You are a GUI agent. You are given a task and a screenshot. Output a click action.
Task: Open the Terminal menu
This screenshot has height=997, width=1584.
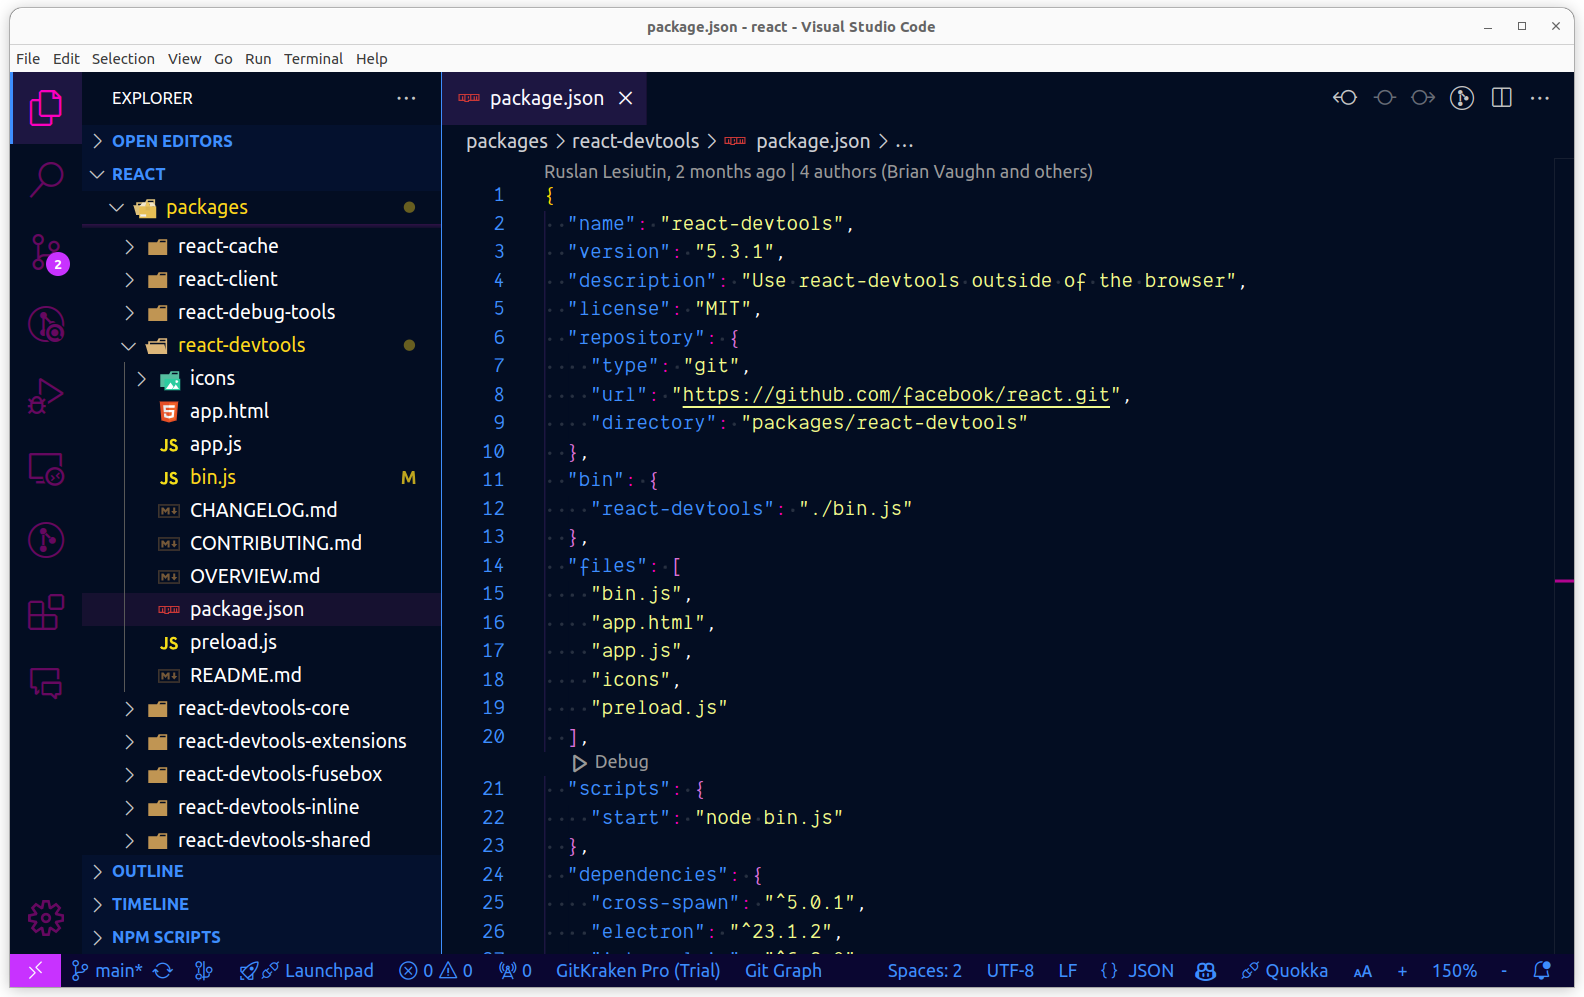point(313,59)
